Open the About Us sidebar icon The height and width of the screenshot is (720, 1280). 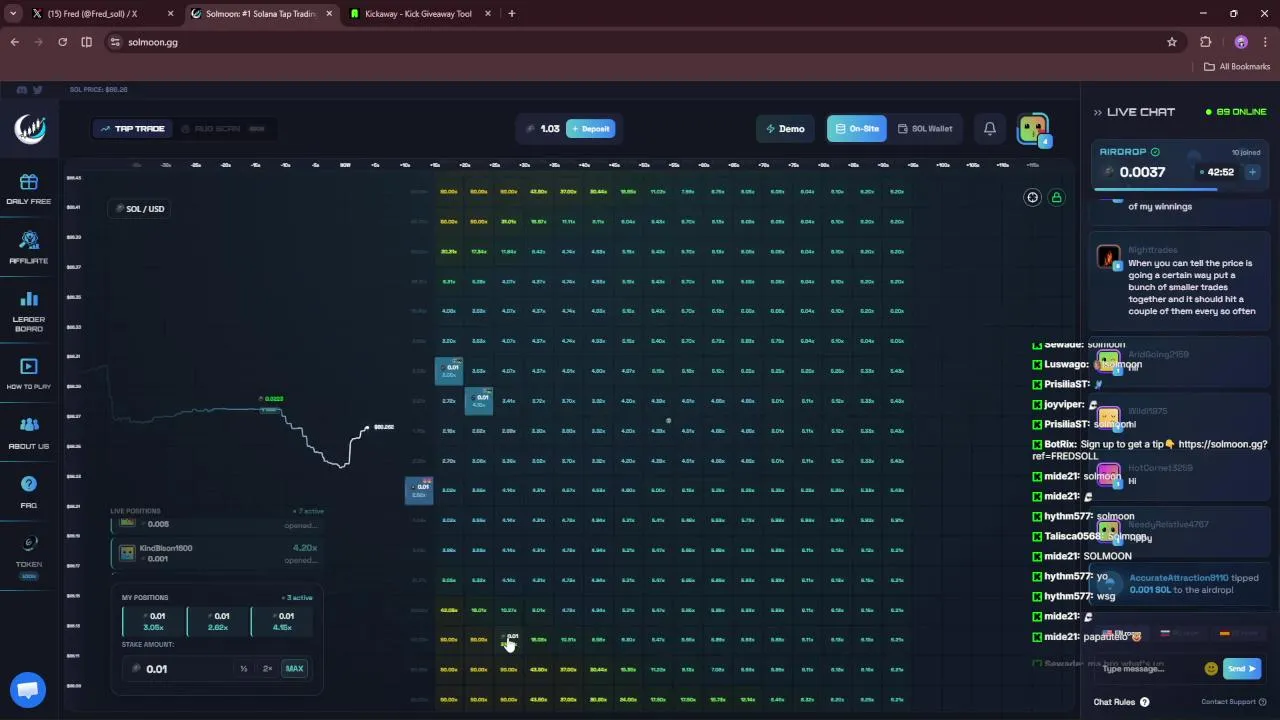click(29, 425)
